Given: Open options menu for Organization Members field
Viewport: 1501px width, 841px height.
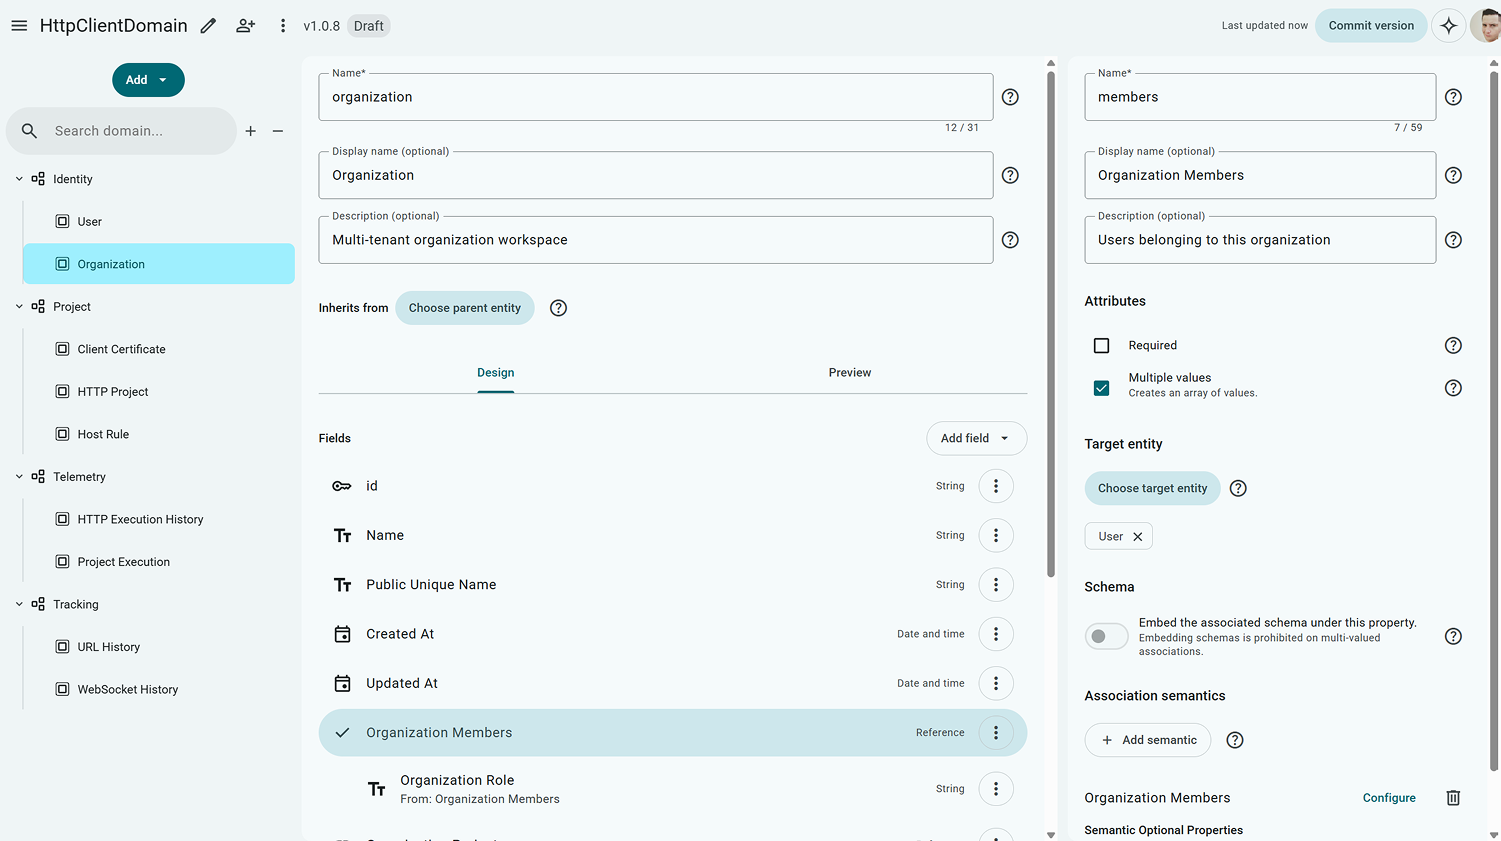Looking at the screenshot, I should [x=996, y=733].
